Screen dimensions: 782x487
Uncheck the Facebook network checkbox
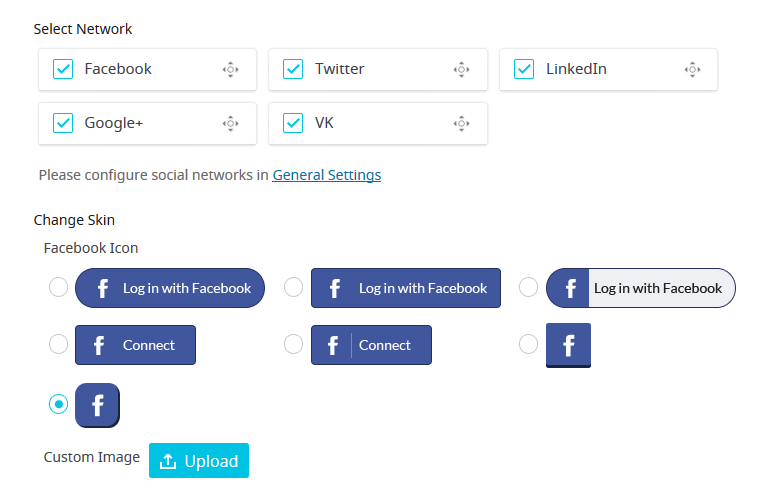click(x=63, y=69)
